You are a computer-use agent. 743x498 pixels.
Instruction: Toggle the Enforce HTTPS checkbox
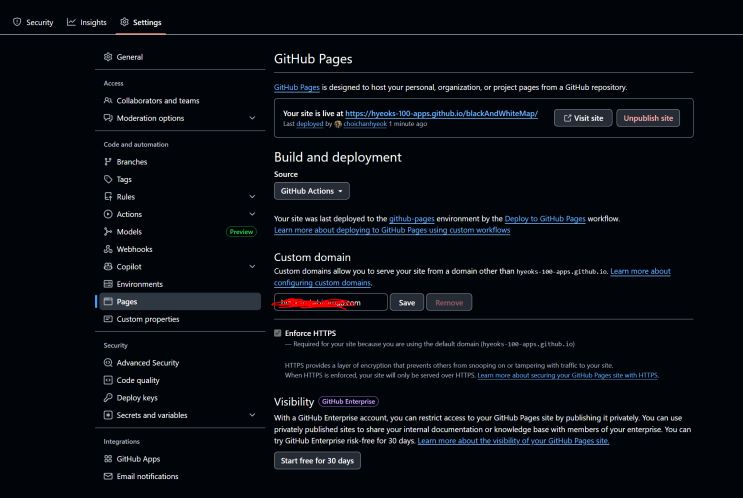278,333
